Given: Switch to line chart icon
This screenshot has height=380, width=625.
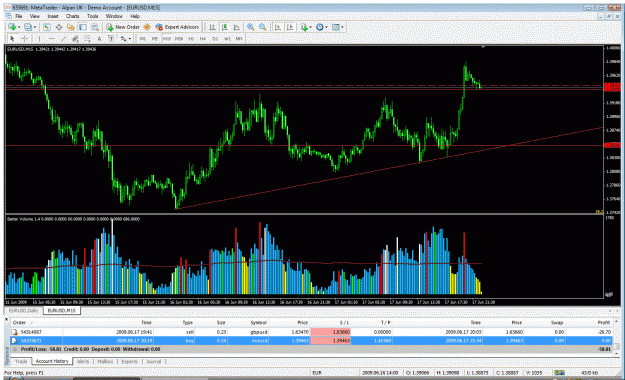Looking at the screenshot, I should [236, 27].
